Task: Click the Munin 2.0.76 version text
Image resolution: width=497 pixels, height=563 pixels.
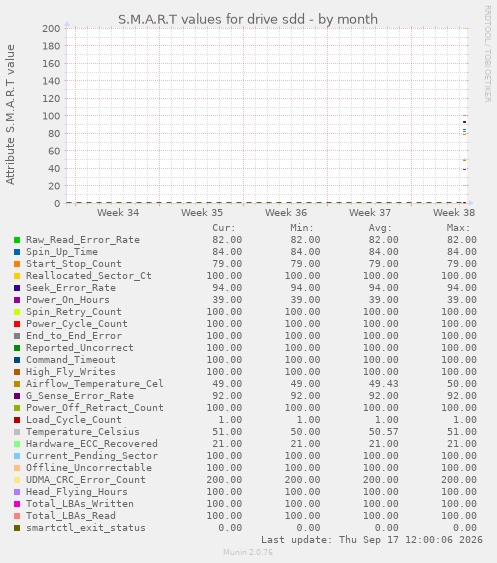Action: (248, 552)
